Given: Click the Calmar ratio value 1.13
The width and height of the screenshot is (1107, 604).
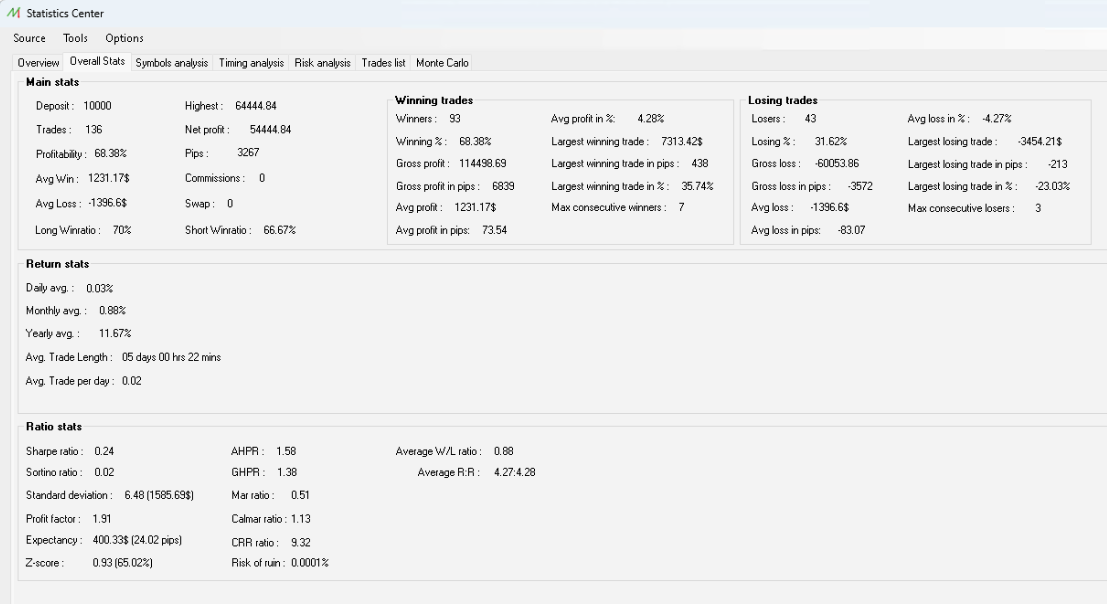Looking at the screenshot, I should (301, 519).
